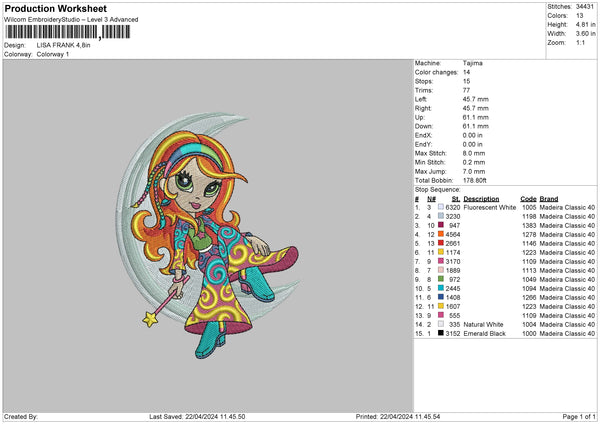Select the 'Colorway 1' value

53,54
